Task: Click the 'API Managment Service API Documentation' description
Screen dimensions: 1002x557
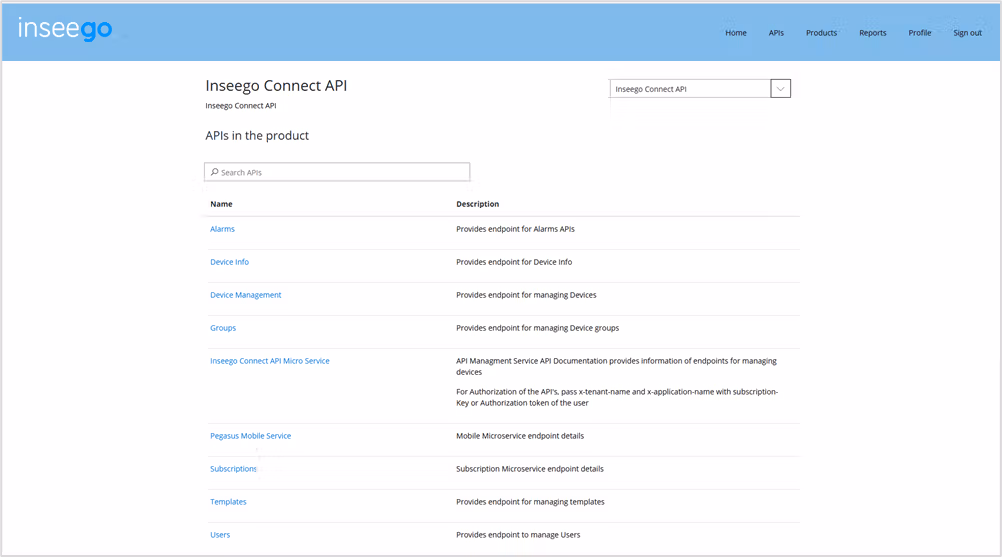Action: (616, 366)
